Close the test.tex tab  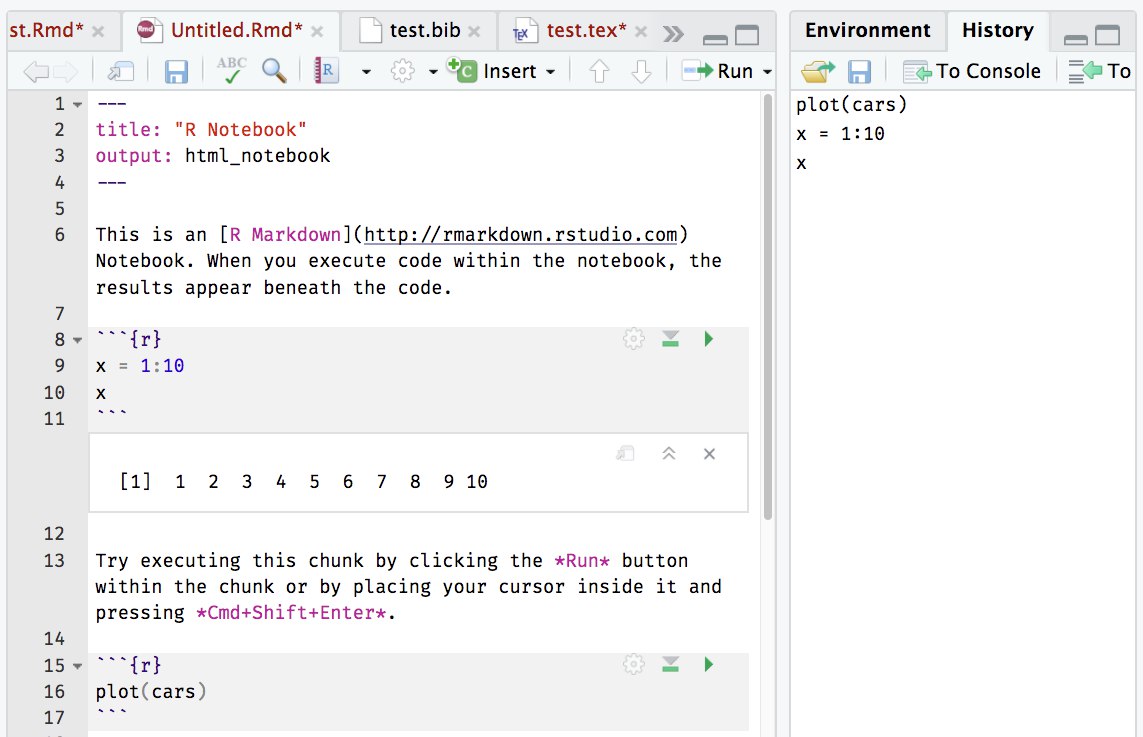(x=641, y=31)
